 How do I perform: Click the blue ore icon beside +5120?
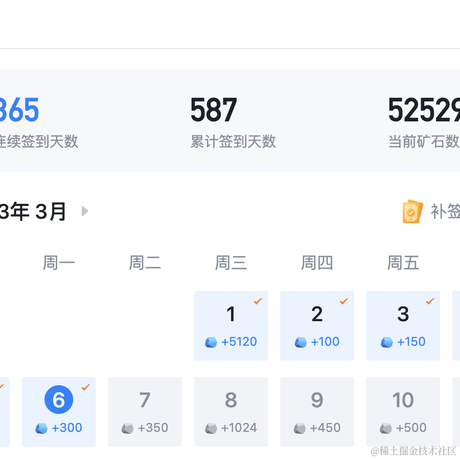click(211, 342)
